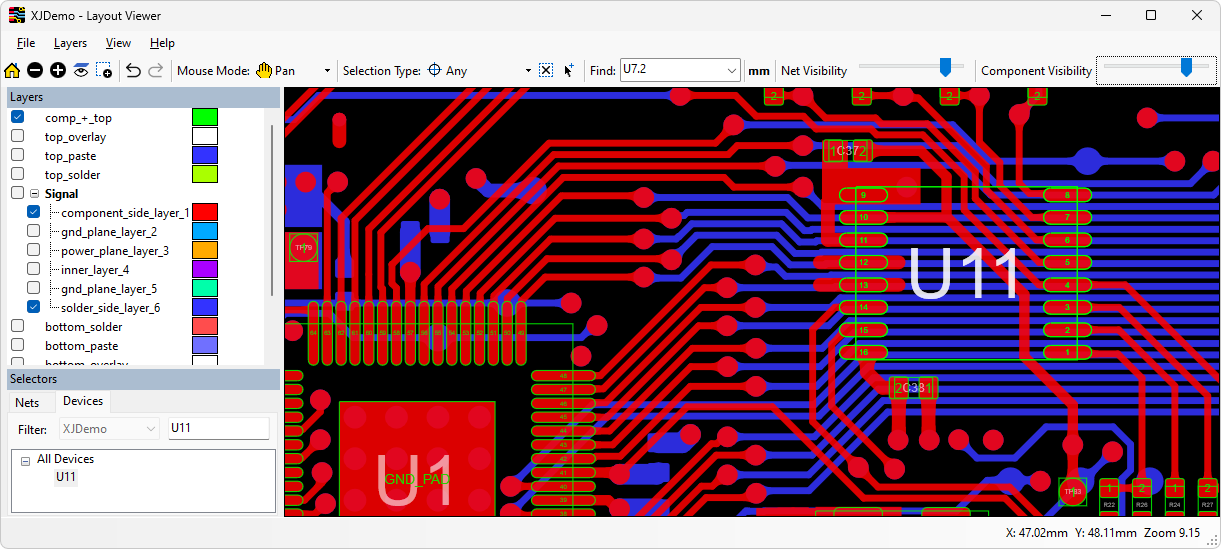This screenshot has width=1221, height=549.
Task: Click the clear selection X icon
Action: click(546, 70)
